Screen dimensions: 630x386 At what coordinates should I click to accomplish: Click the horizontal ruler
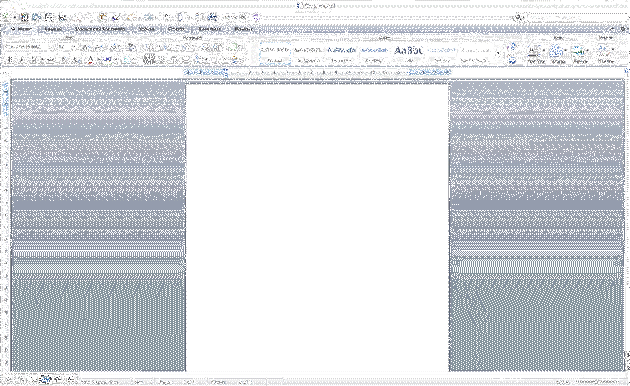tap(317, 72)
